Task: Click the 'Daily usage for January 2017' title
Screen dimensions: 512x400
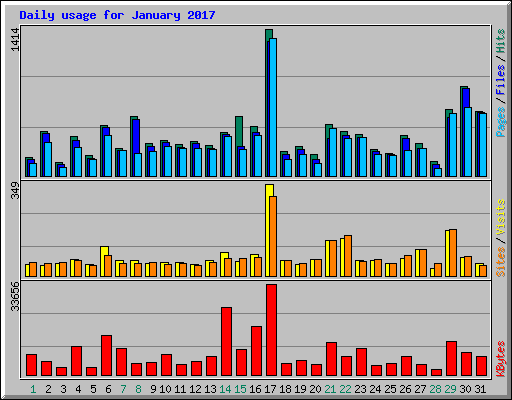Action: pos(117,15)
